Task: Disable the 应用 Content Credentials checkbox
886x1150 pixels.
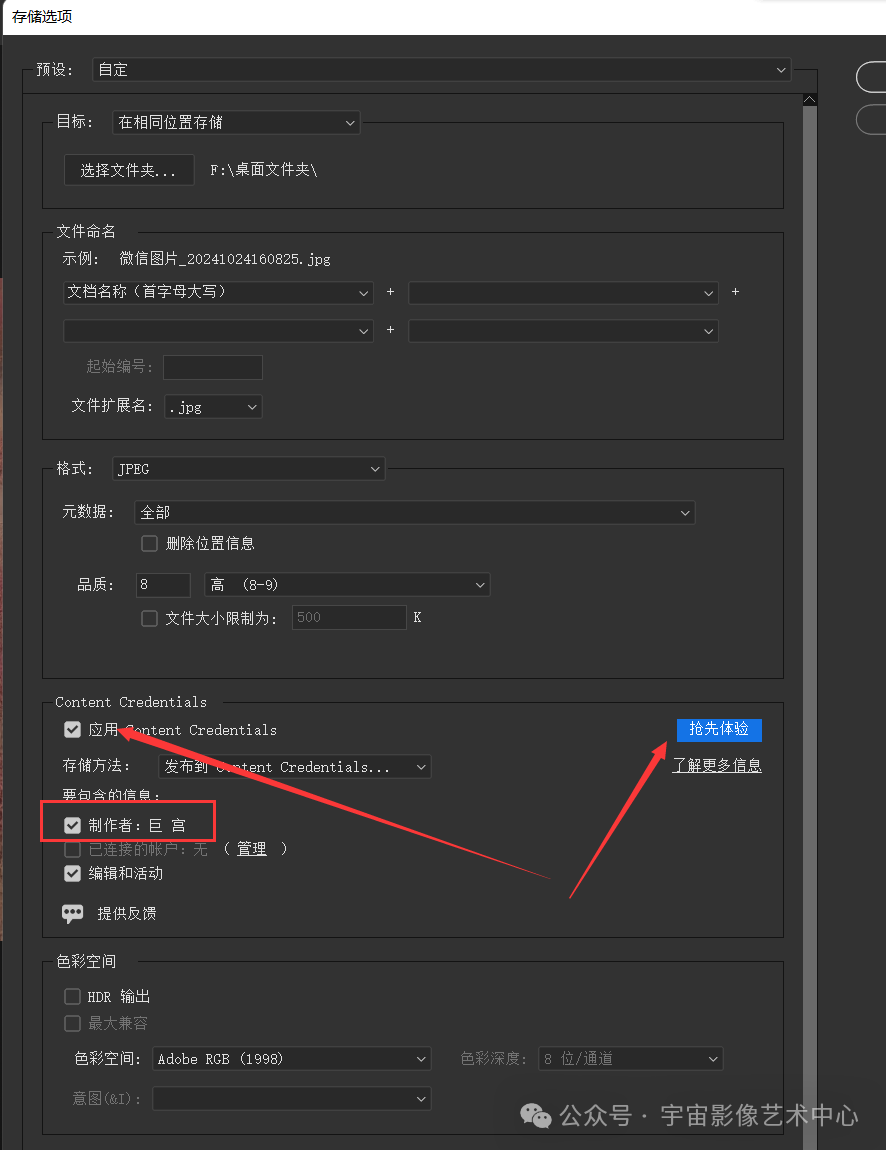Action: (x=72, y=730)
